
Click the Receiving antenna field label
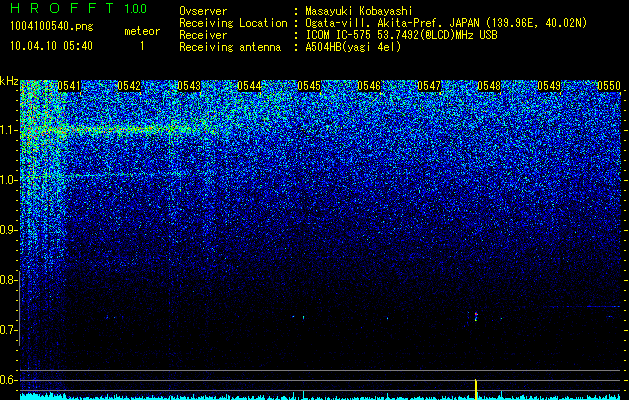point(230,47)
